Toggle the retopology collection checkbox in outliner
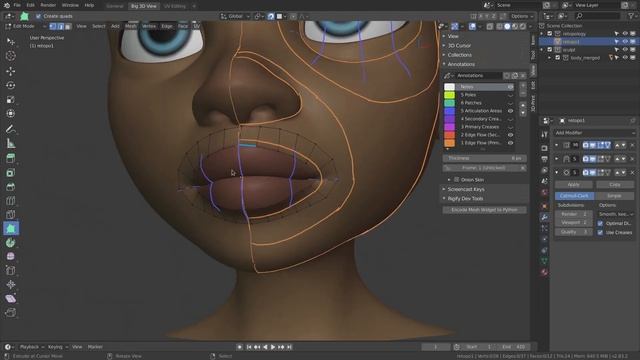640x360 pixels. [550, 34]
